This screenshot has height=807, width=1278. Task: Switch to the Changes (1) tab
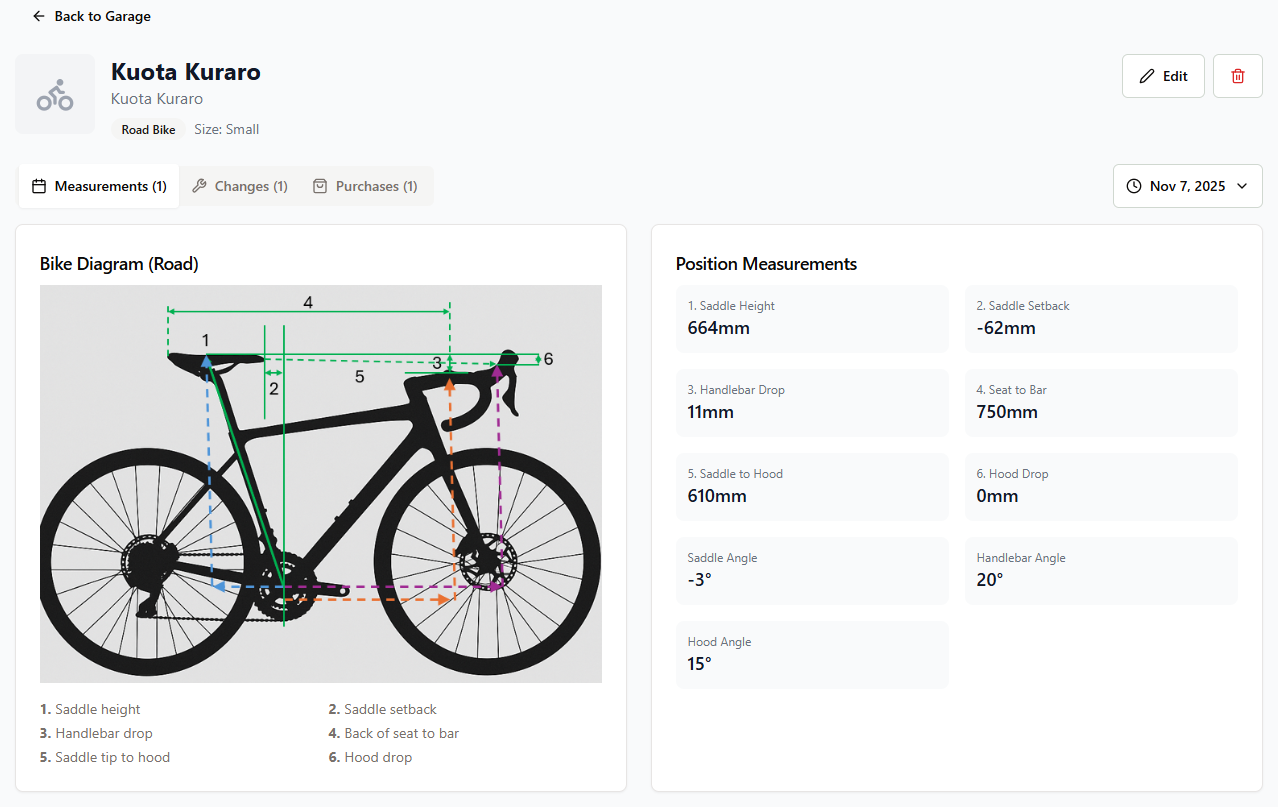(240, 186)
